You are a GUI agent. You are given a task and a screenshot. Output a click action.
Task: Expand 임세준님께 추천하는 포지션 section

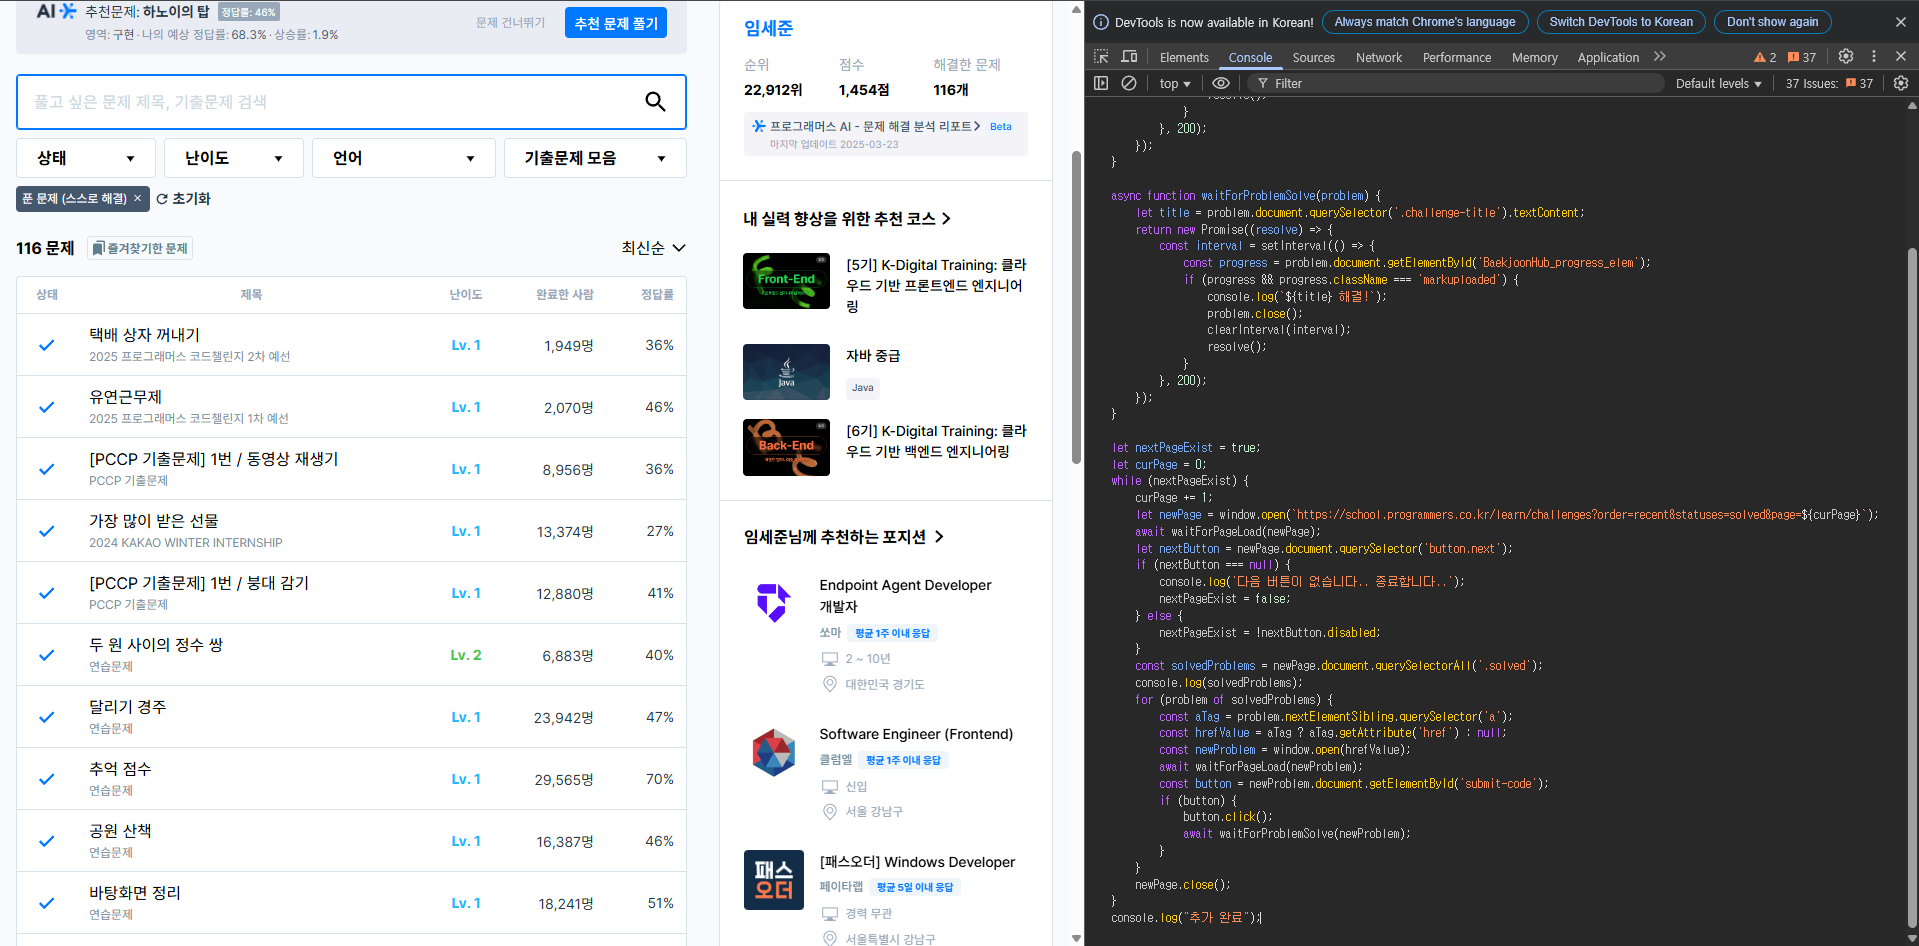point(843,537)
